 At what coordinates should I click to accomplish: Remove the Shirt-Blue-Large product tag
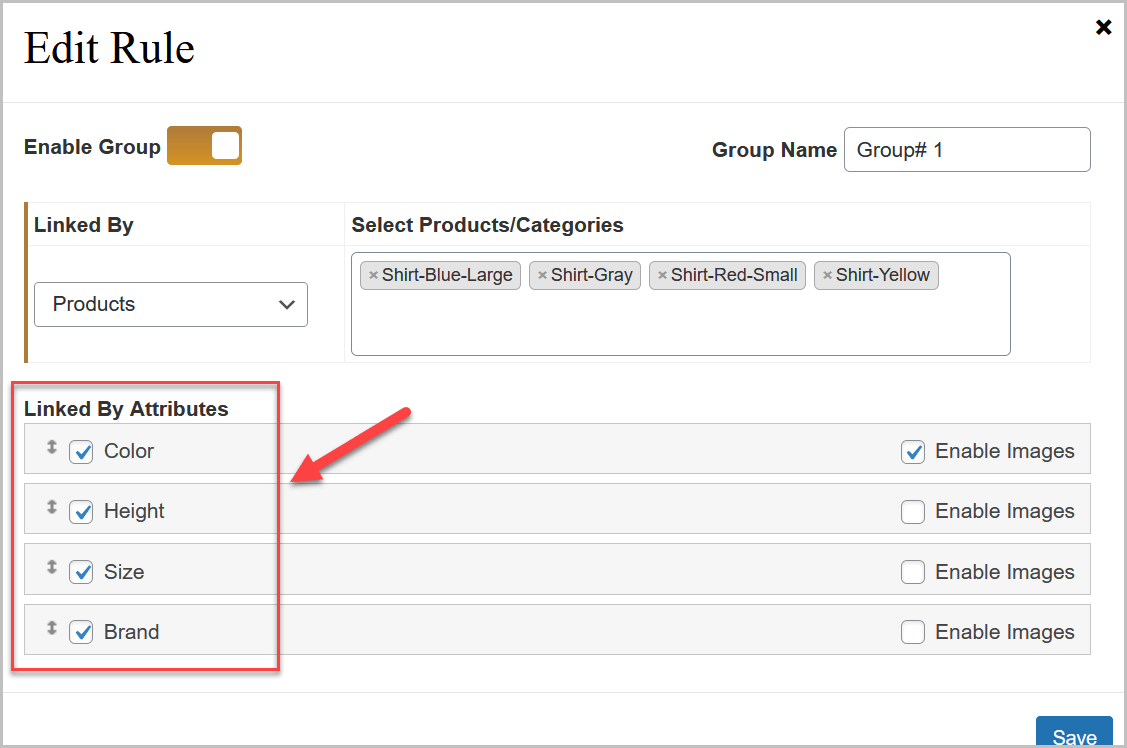374,276
